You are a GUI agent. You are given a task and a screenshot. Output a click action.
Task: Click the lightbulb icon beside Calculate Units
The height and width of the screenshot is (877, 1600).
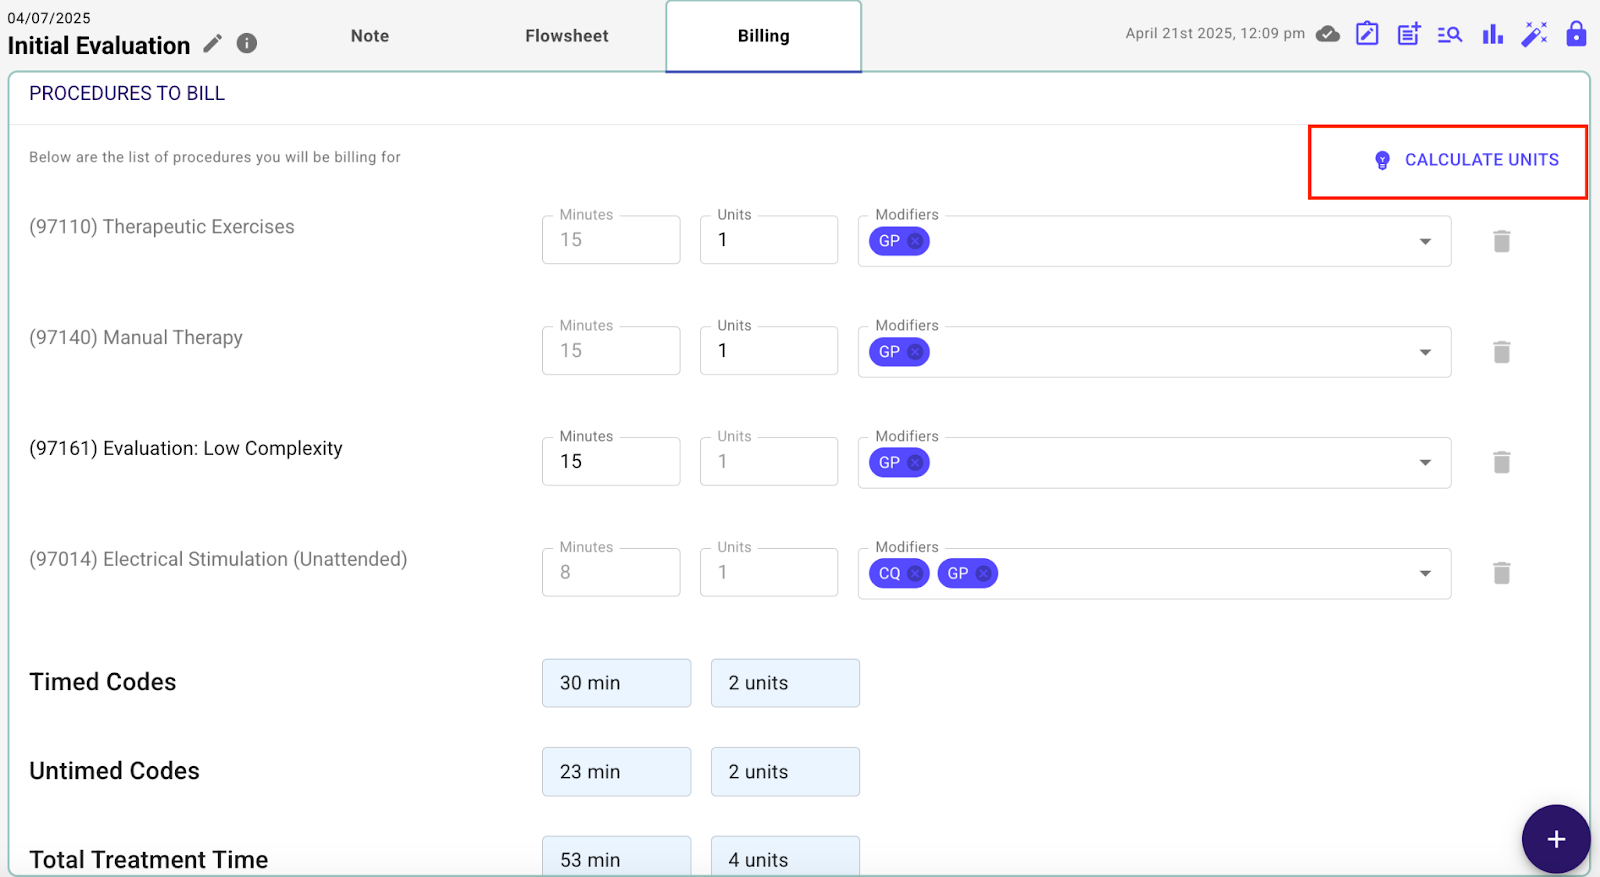pos(1382,160)
